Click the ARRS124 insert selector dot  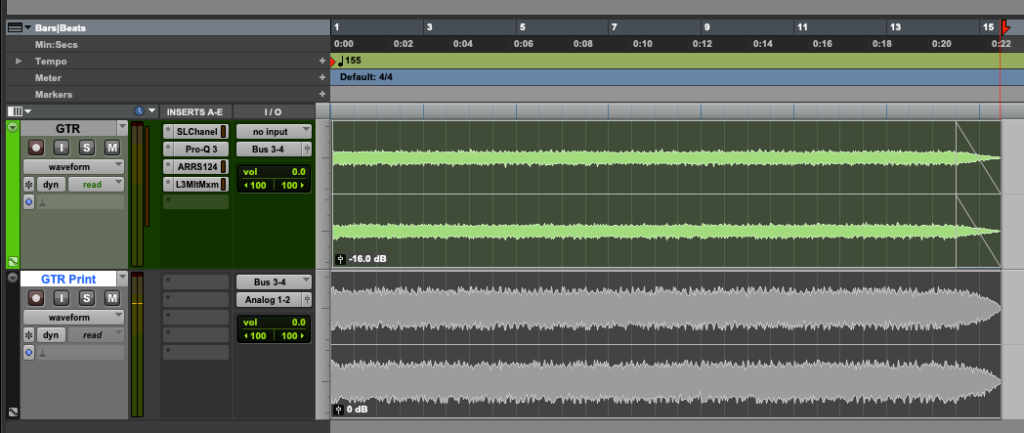tap(168, 167)
